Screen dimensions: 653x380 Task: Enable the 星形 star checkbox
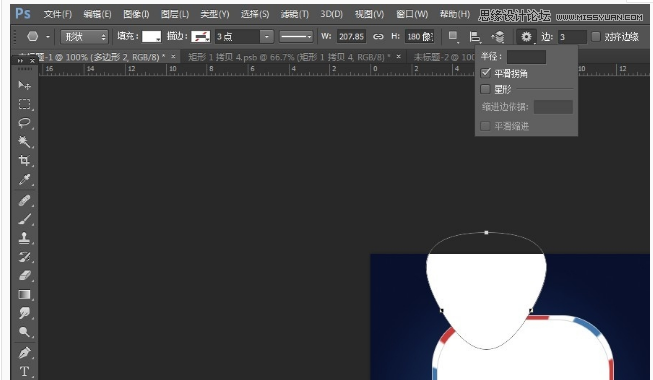pyautogui.click(x=485, y=89)
